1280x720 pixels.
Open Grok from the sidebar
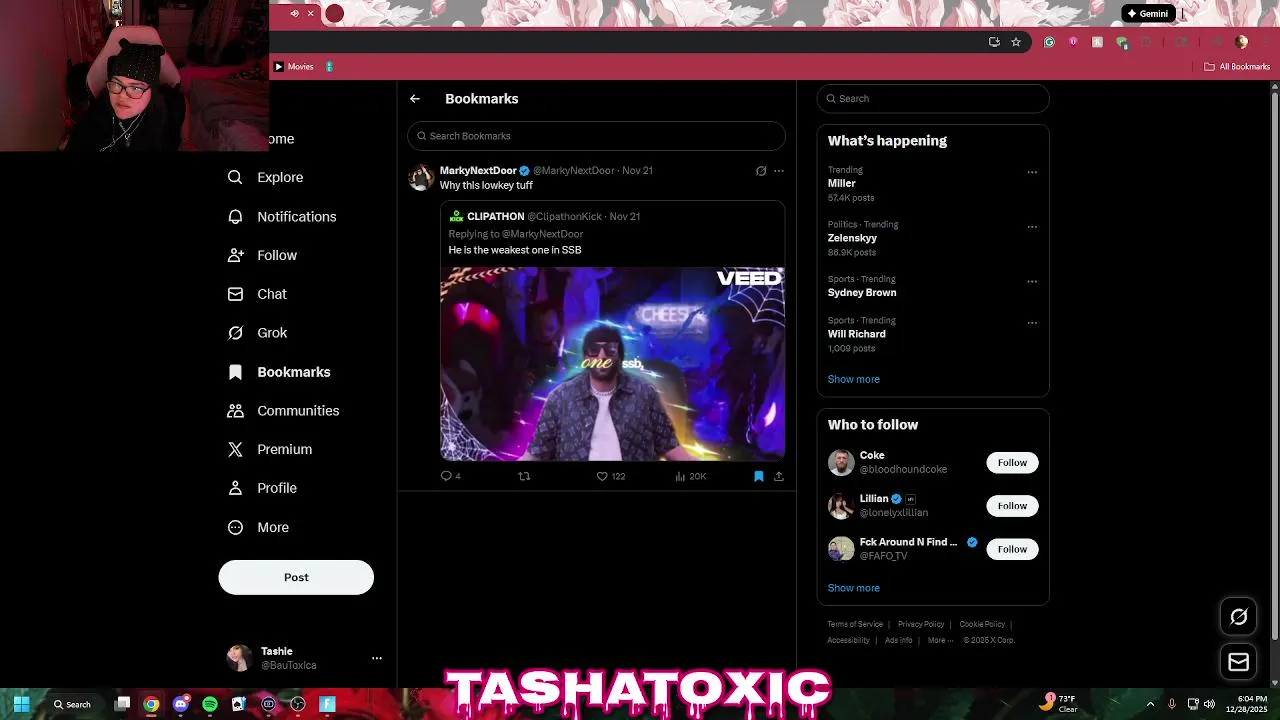click(258, 333)
